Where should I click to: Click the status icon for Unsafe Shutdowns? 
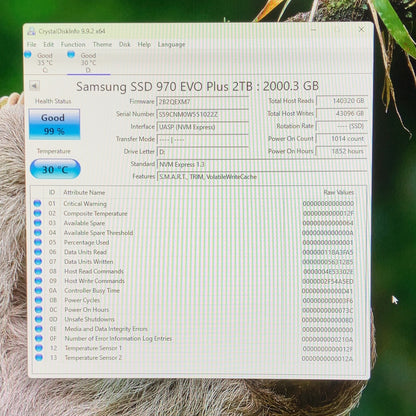pyautogui.click(x=39, y=319)
